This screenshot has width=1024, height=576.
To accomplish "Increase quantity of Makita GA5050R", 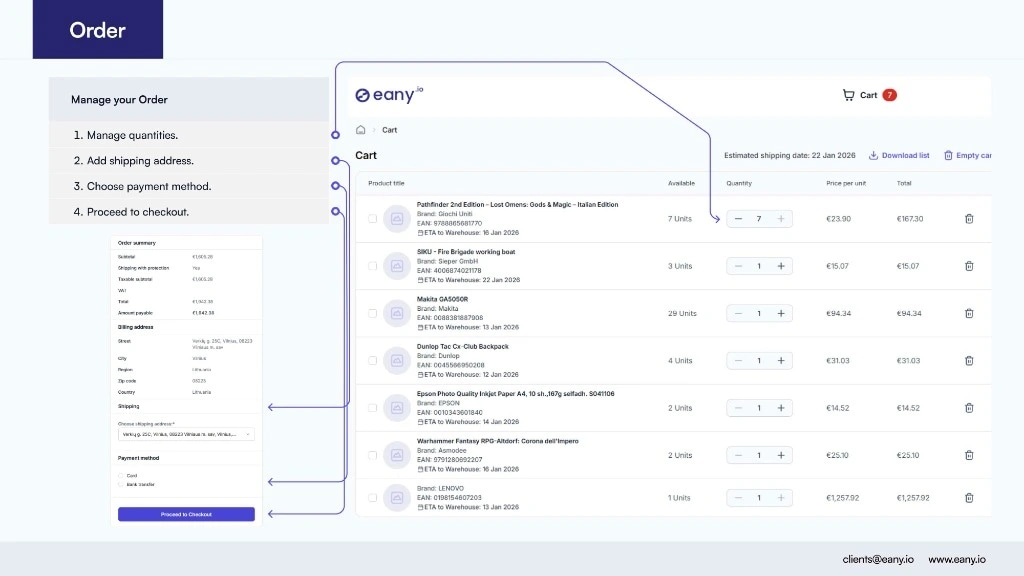I will 781,313.
